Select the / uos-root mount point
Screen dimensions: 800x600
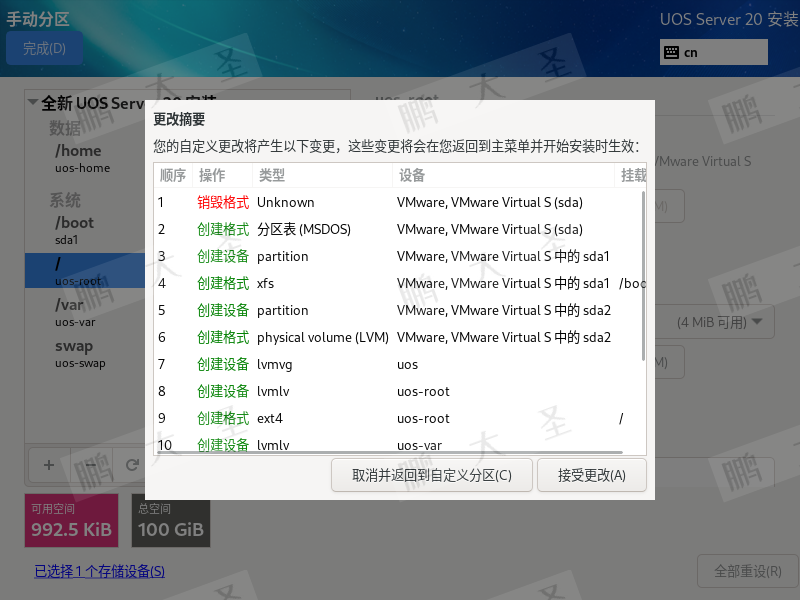[x=85, y=271]
